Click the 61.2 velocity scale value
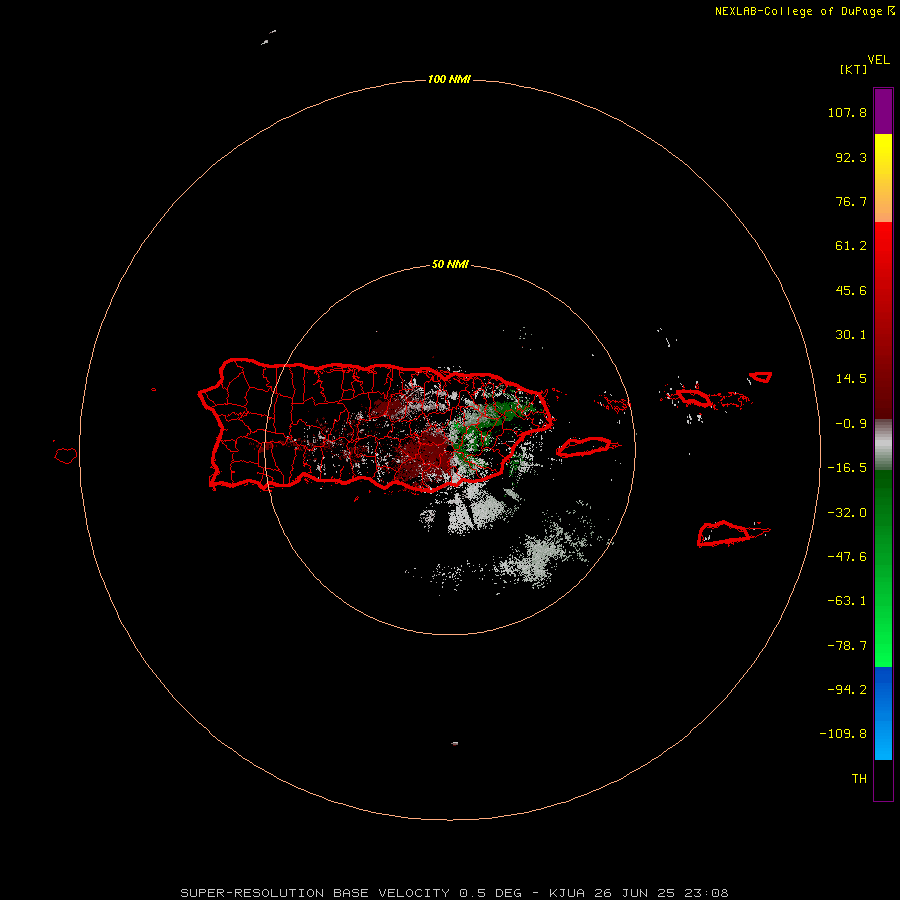The height and width of the screenshot is (900, 900). [851, 246]
